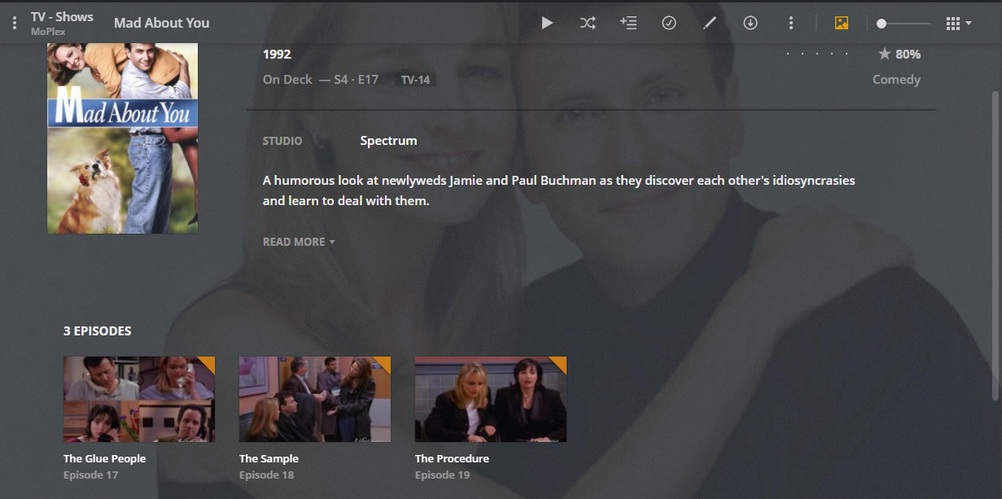Play the show with Play icon
Viewport: 1002px width, 499px height.
547,23
